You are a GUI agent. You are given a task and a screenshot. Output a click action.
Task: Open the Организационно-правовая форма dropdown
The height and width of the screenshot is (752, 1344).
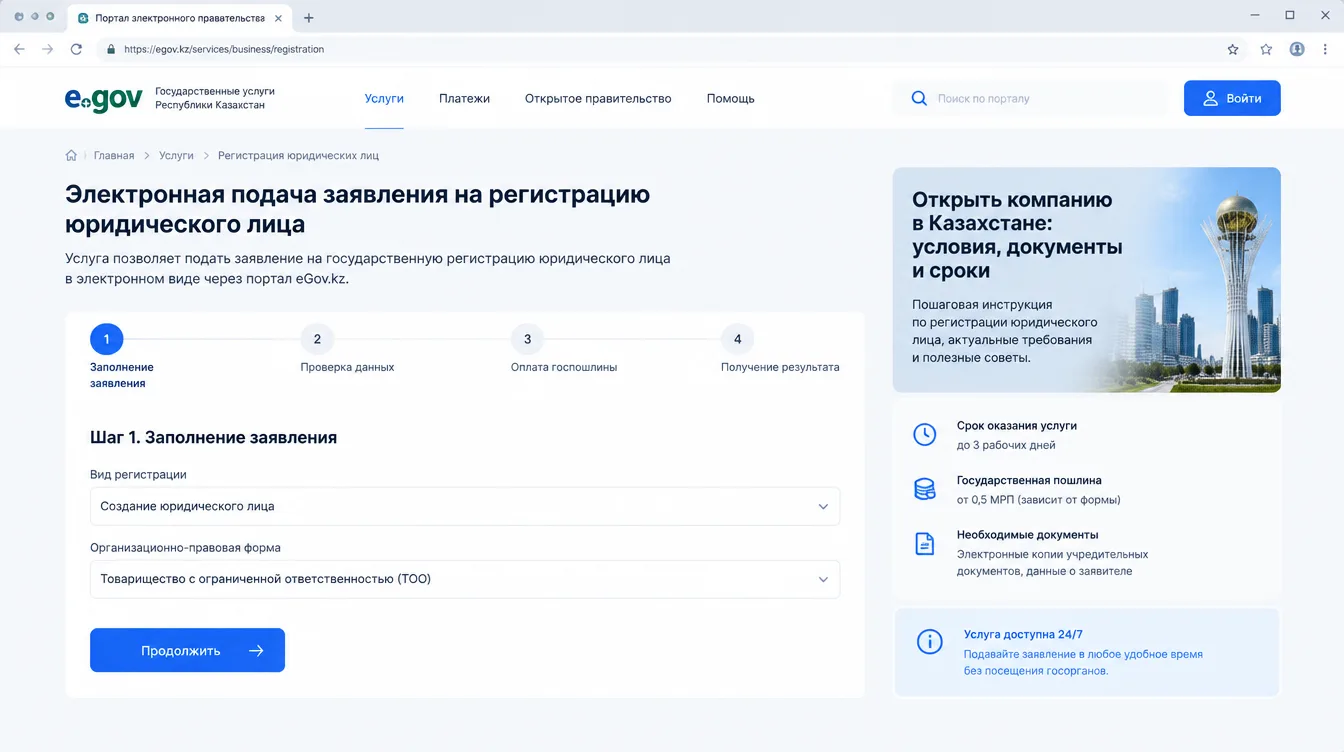point(465,579)
